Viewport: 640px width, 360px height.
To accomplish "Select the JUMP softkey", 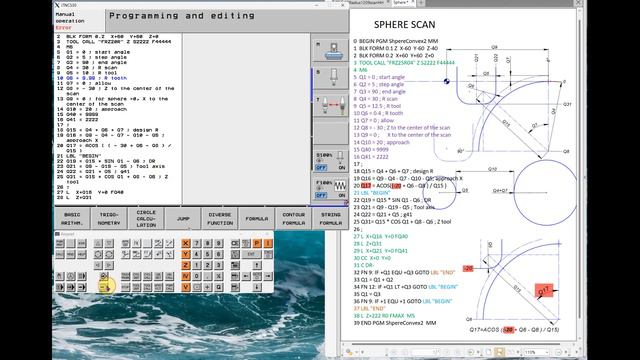I will (183, 219).
